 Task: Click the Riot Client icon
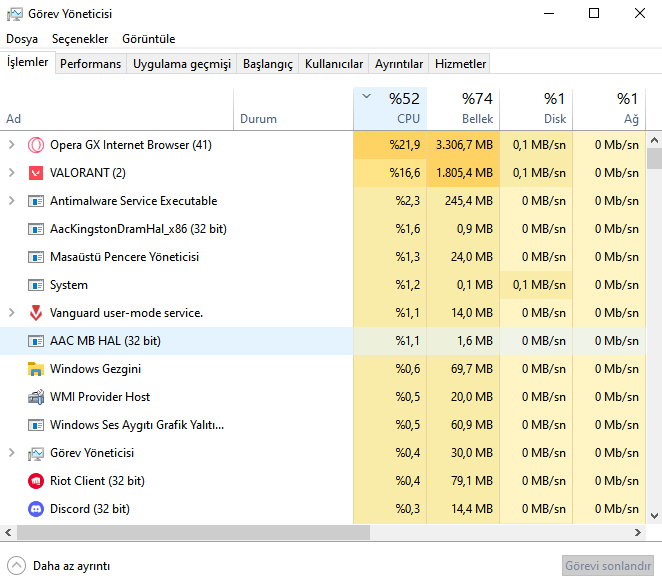coord(36,481)
